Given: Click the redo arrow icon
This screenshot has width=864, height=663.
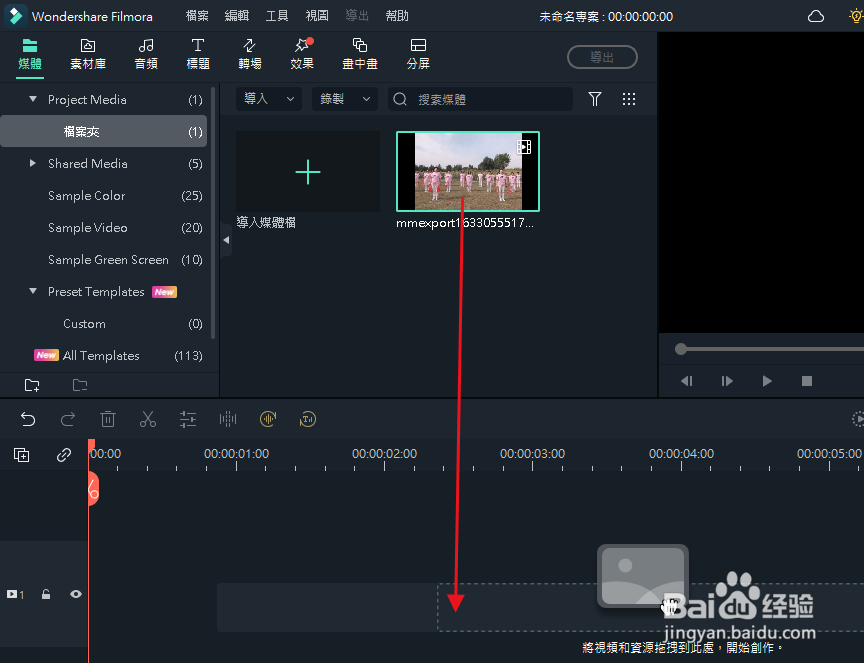Looking at the screenshot, I should pos(68,419).
